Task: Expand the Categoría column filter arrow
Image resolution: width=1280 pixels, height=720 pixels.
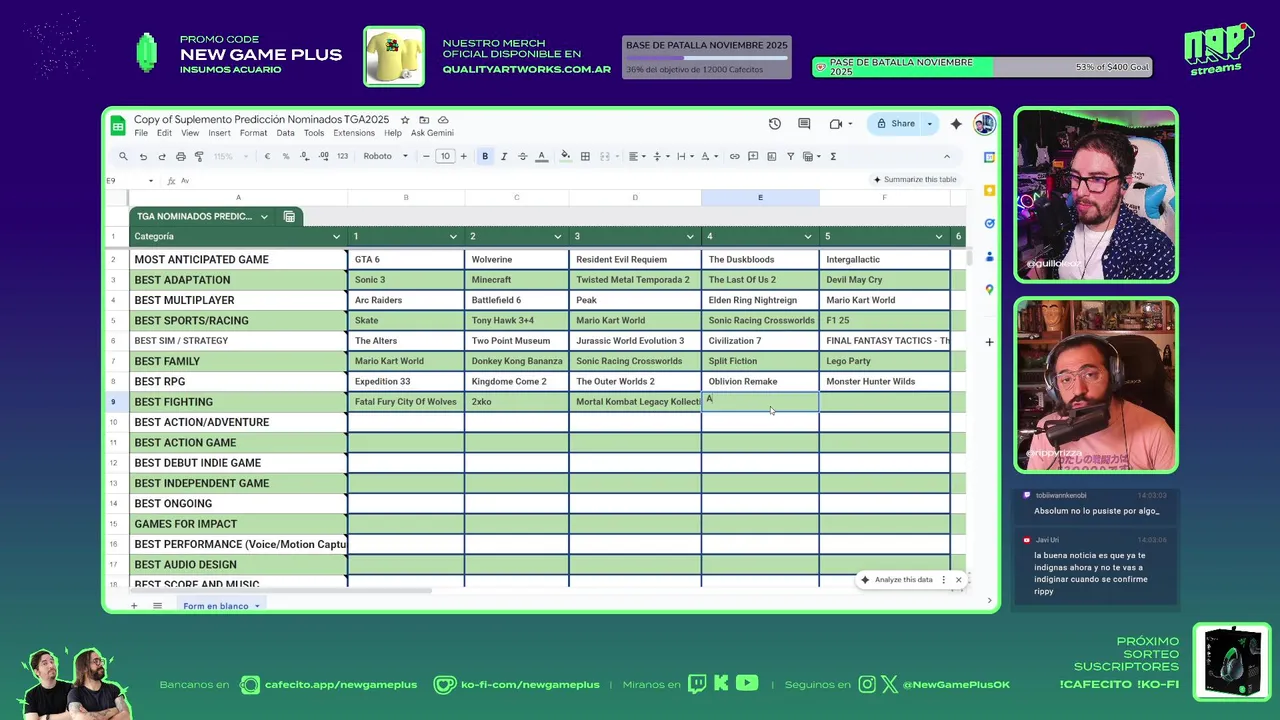Action: pyautogui.click(x=336, y=237)
